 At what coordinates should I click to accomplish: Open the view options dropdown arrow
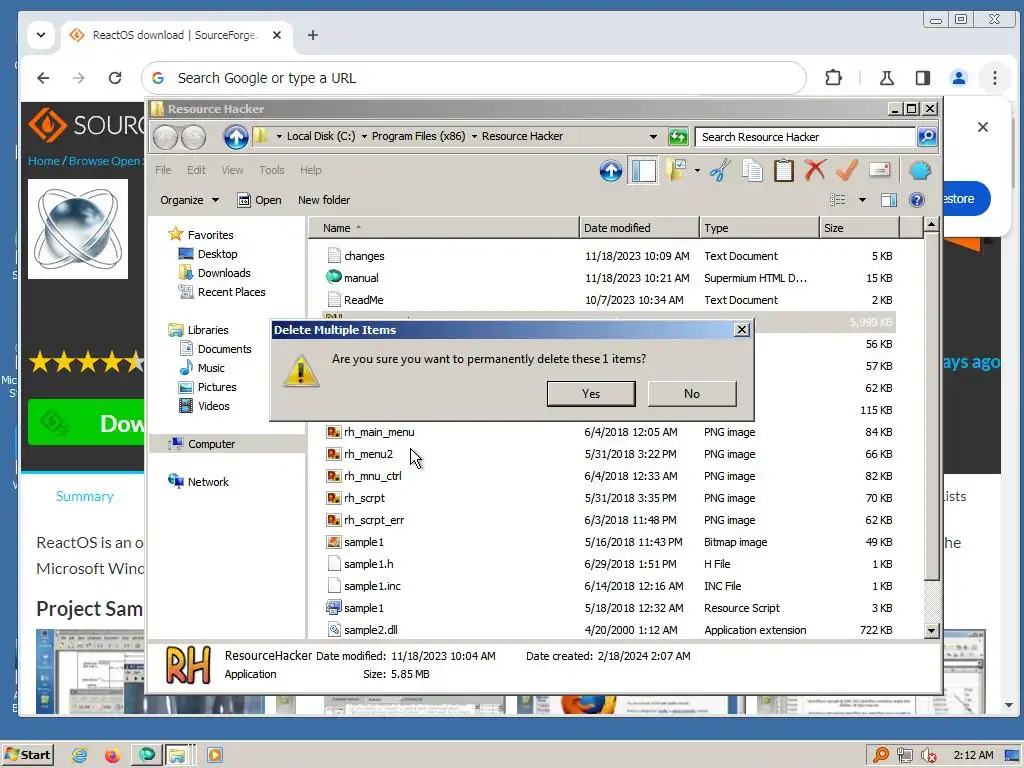862,200
